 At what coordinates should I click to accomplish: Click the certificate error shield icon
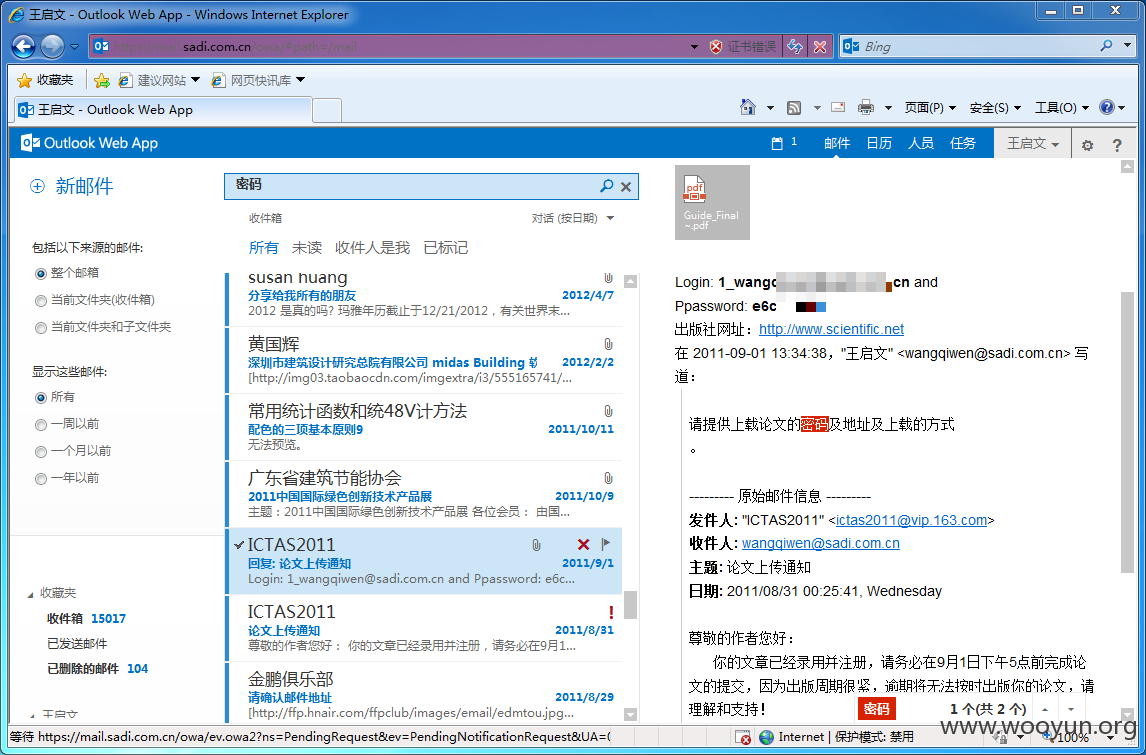pos(716,47)
